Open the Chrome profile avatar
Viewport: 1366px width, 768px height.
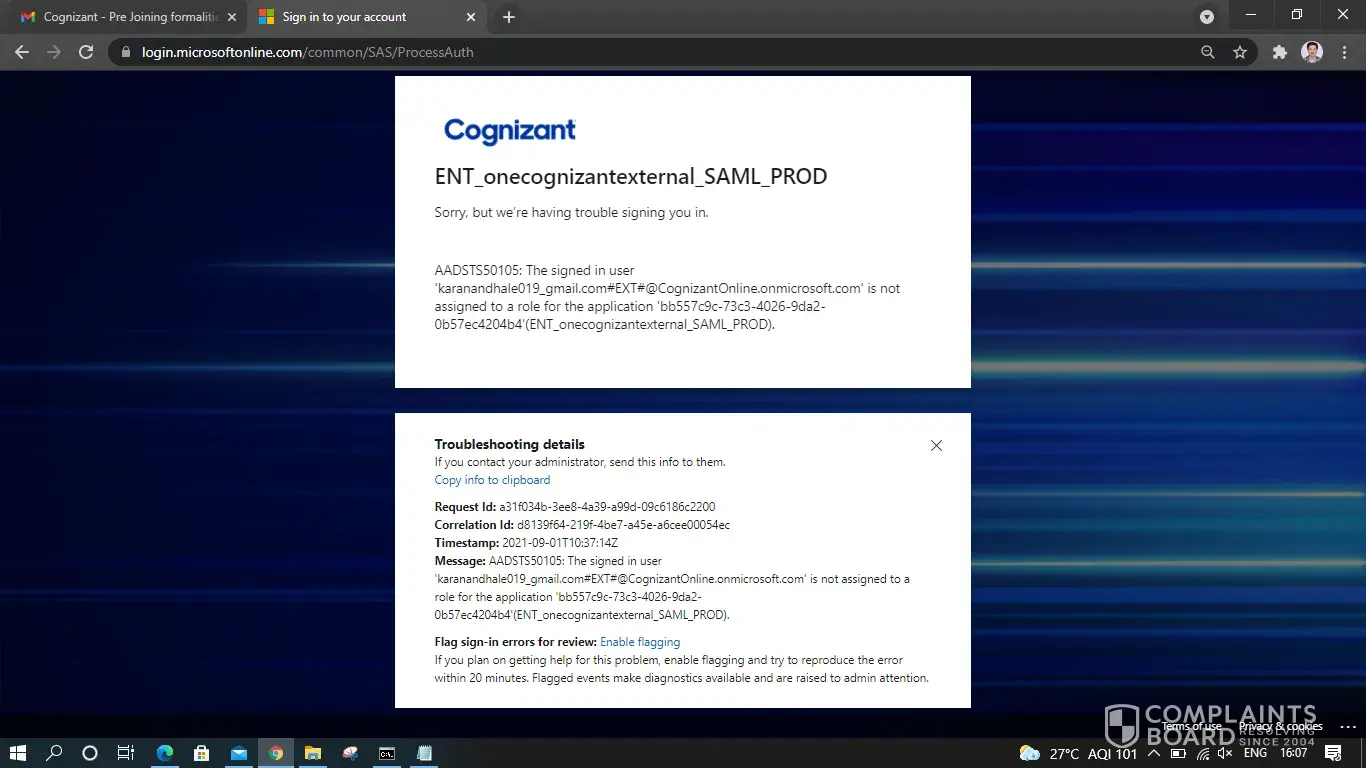tap(1312, 52)
